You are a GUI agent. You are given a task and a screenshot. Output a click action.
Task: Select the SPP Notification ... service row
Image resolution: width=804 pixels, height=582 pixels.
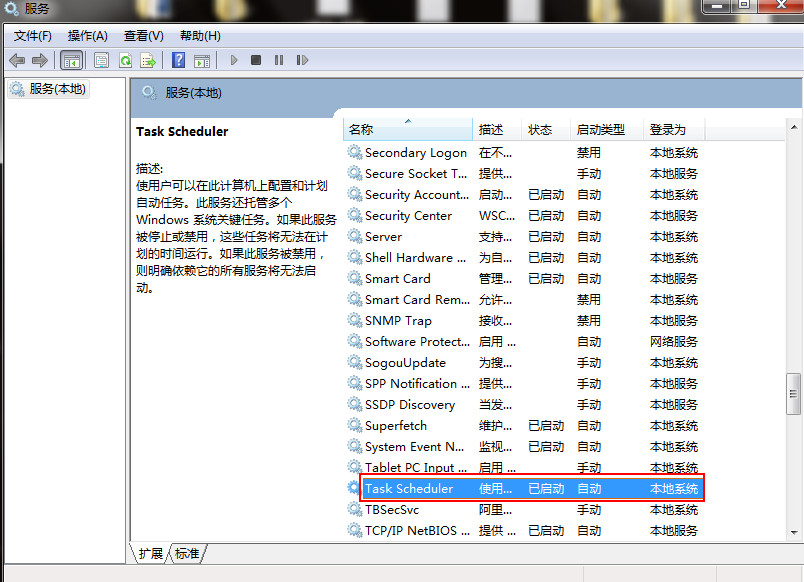(523, 384)
